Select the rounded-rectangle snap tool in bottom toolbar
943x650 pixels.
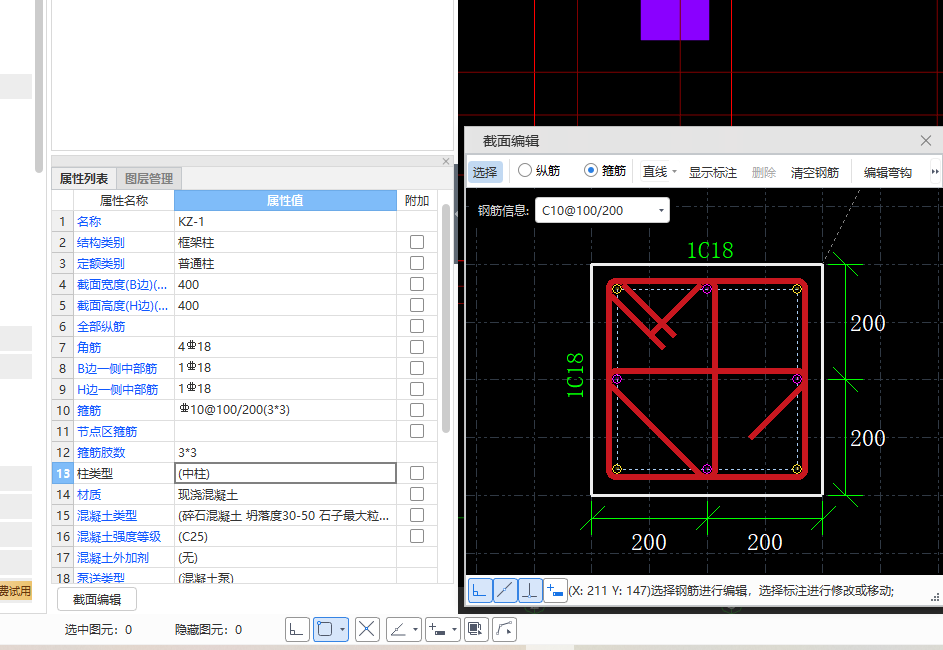tap(325, 630)
